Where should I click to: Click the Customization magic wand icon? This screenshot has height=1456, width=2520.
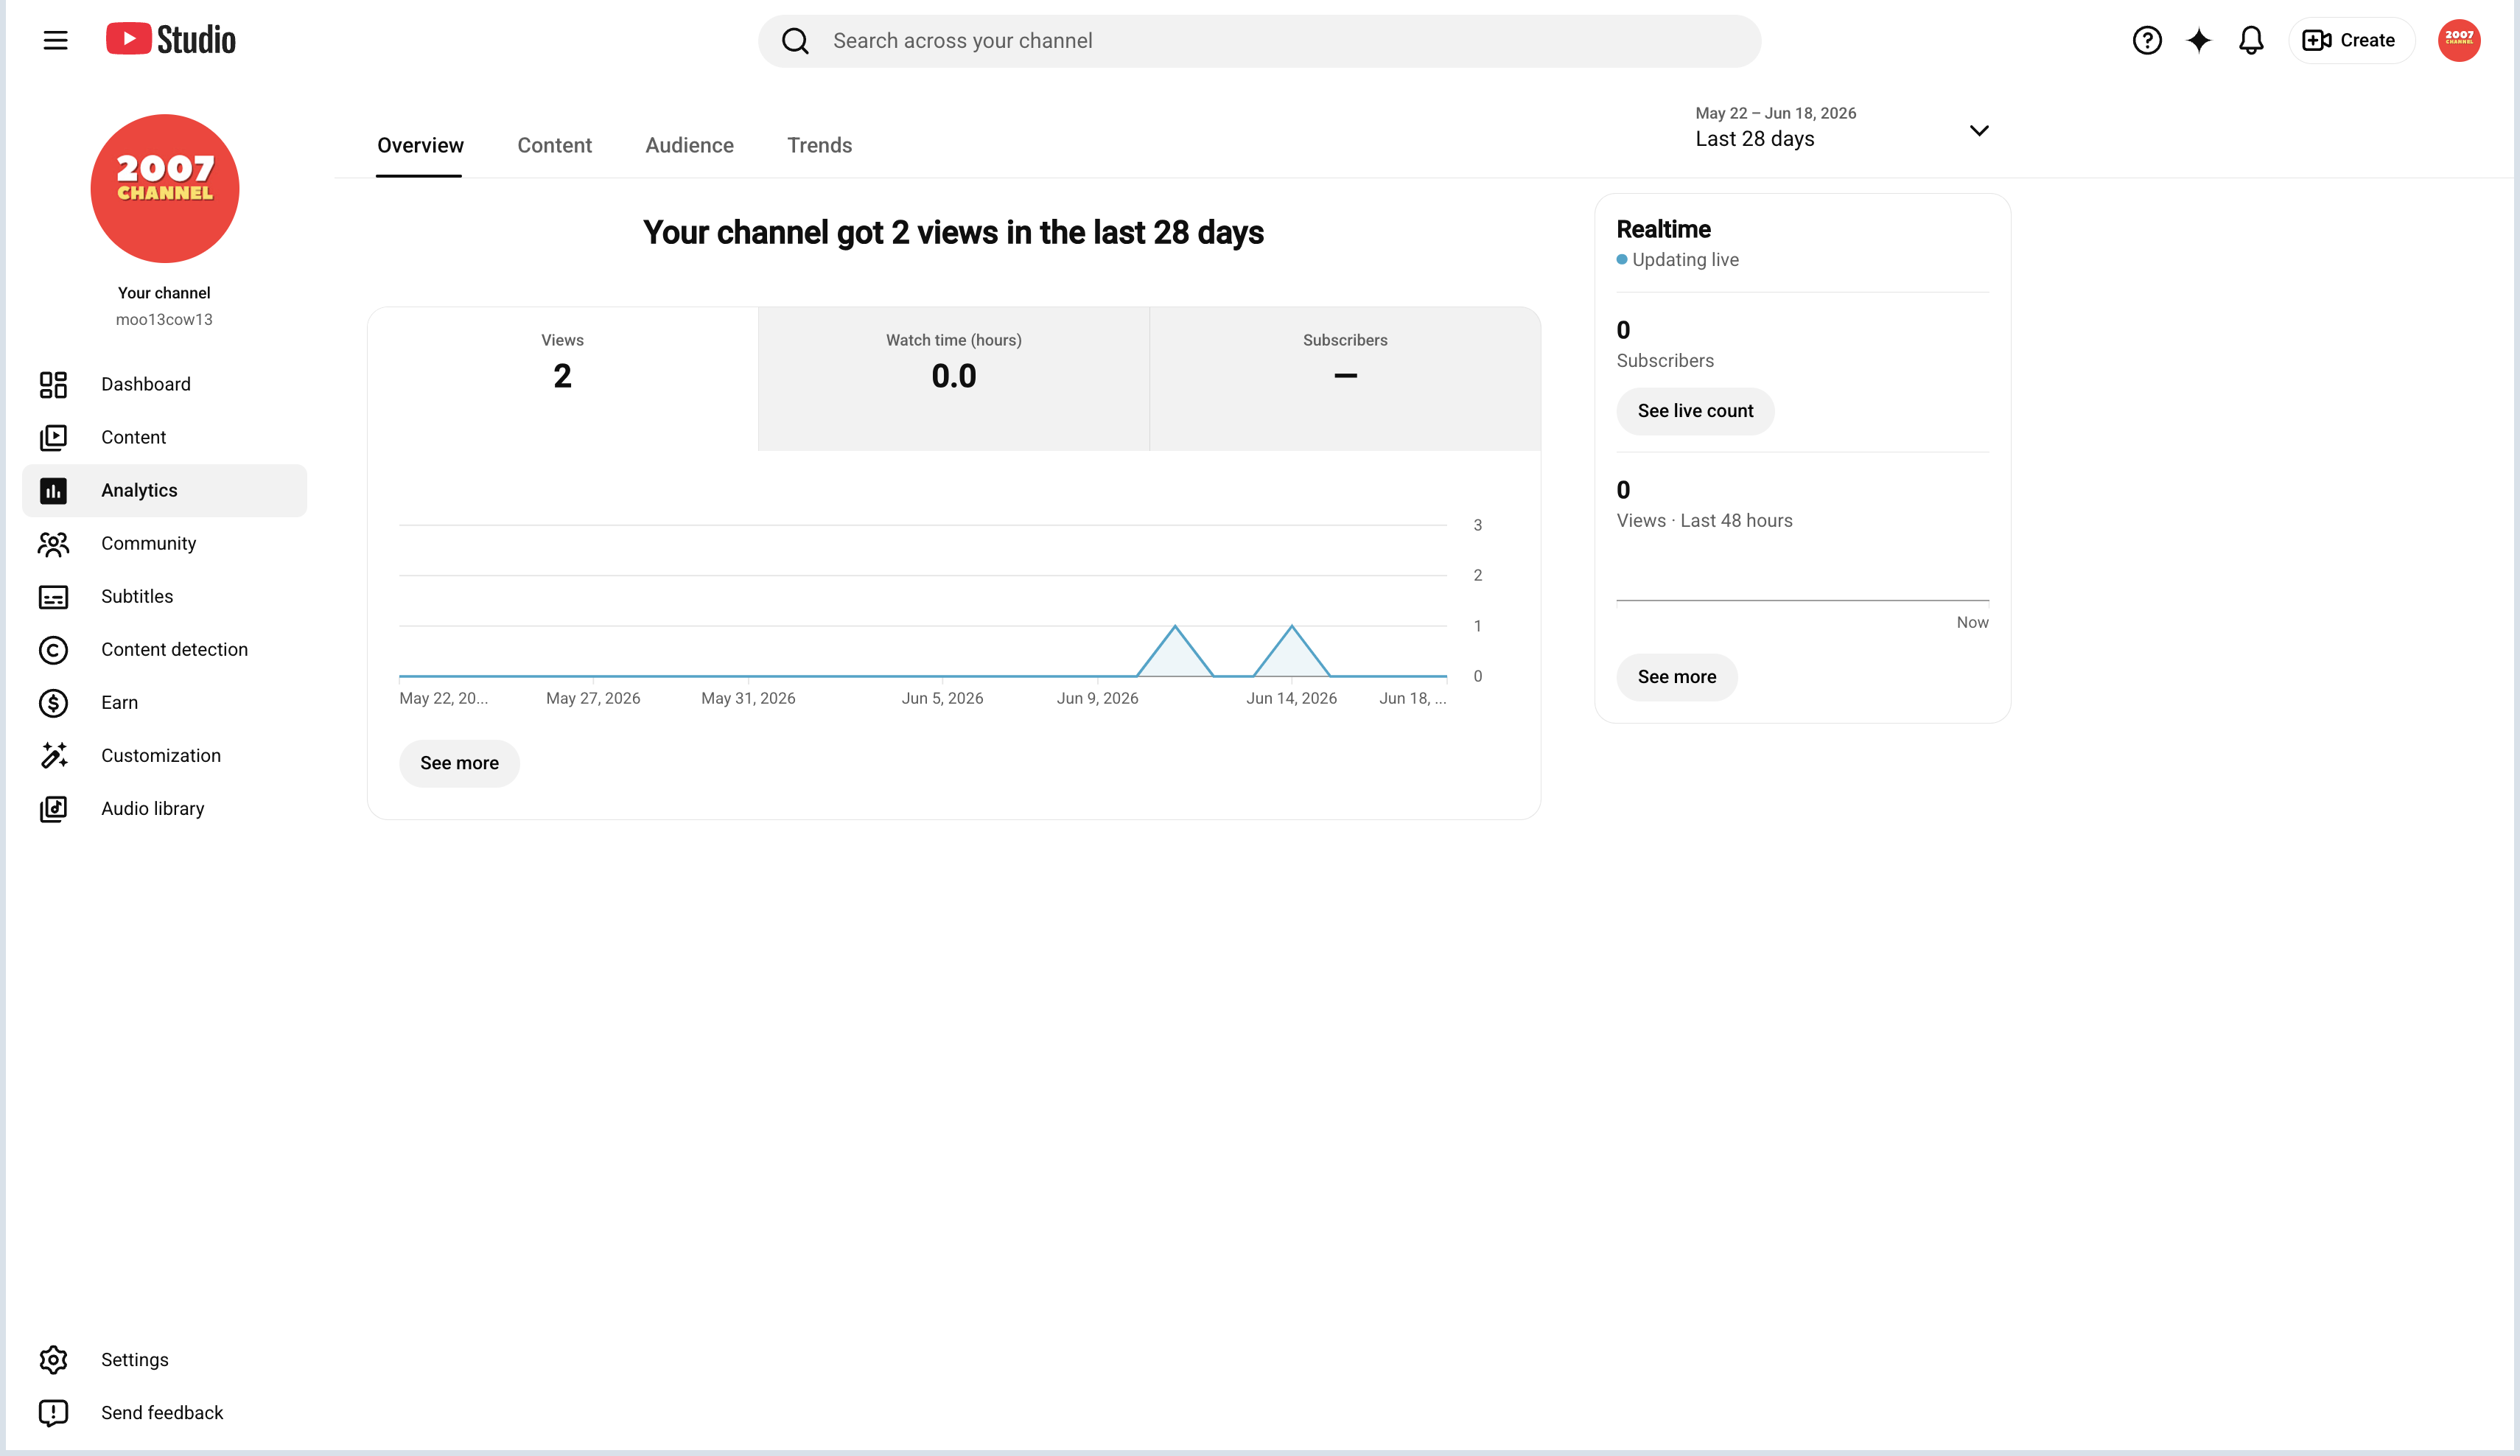tap(53, 755)
